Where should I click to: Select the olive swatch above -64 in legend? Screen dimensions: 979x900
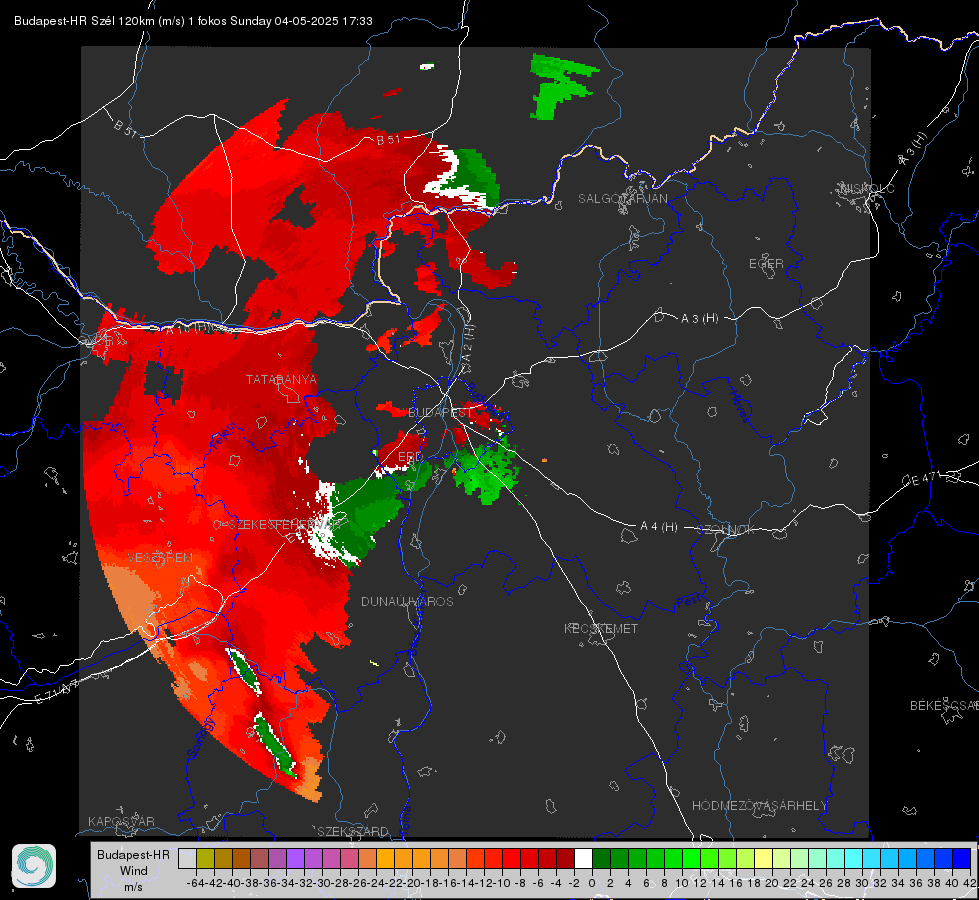[205, 858]
